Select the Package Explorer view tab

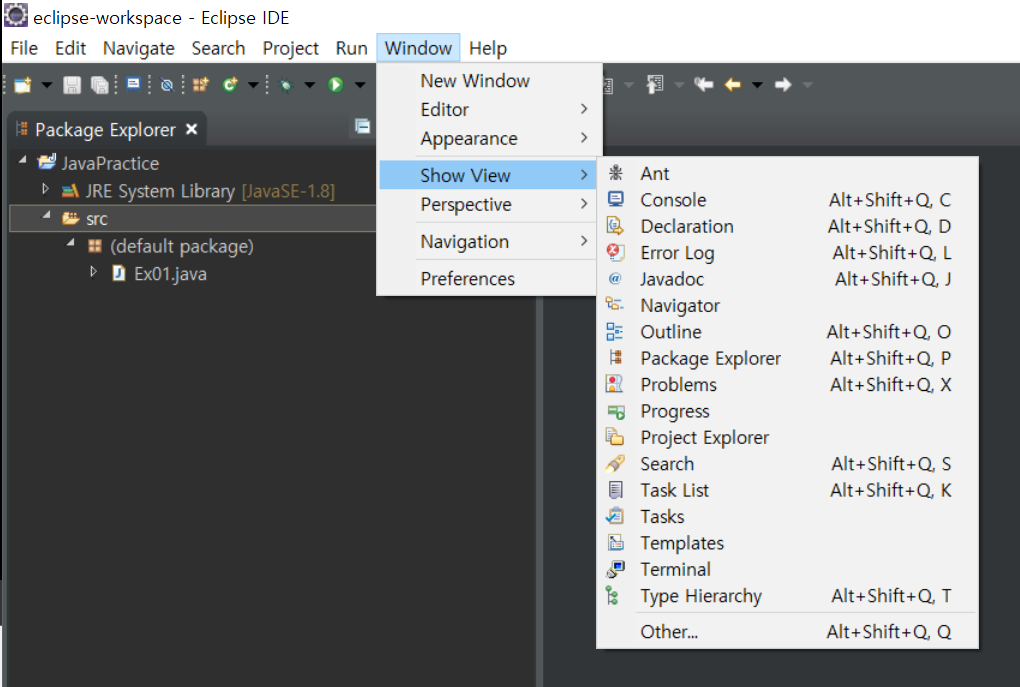click(105, 130)
